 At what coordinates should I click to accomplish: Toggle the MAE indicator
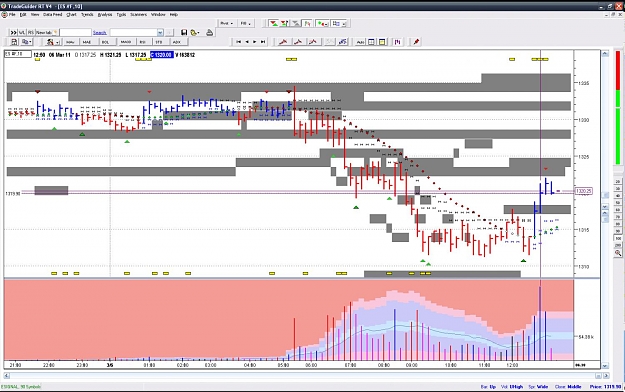pyautogui.click(x=87, y=42)
